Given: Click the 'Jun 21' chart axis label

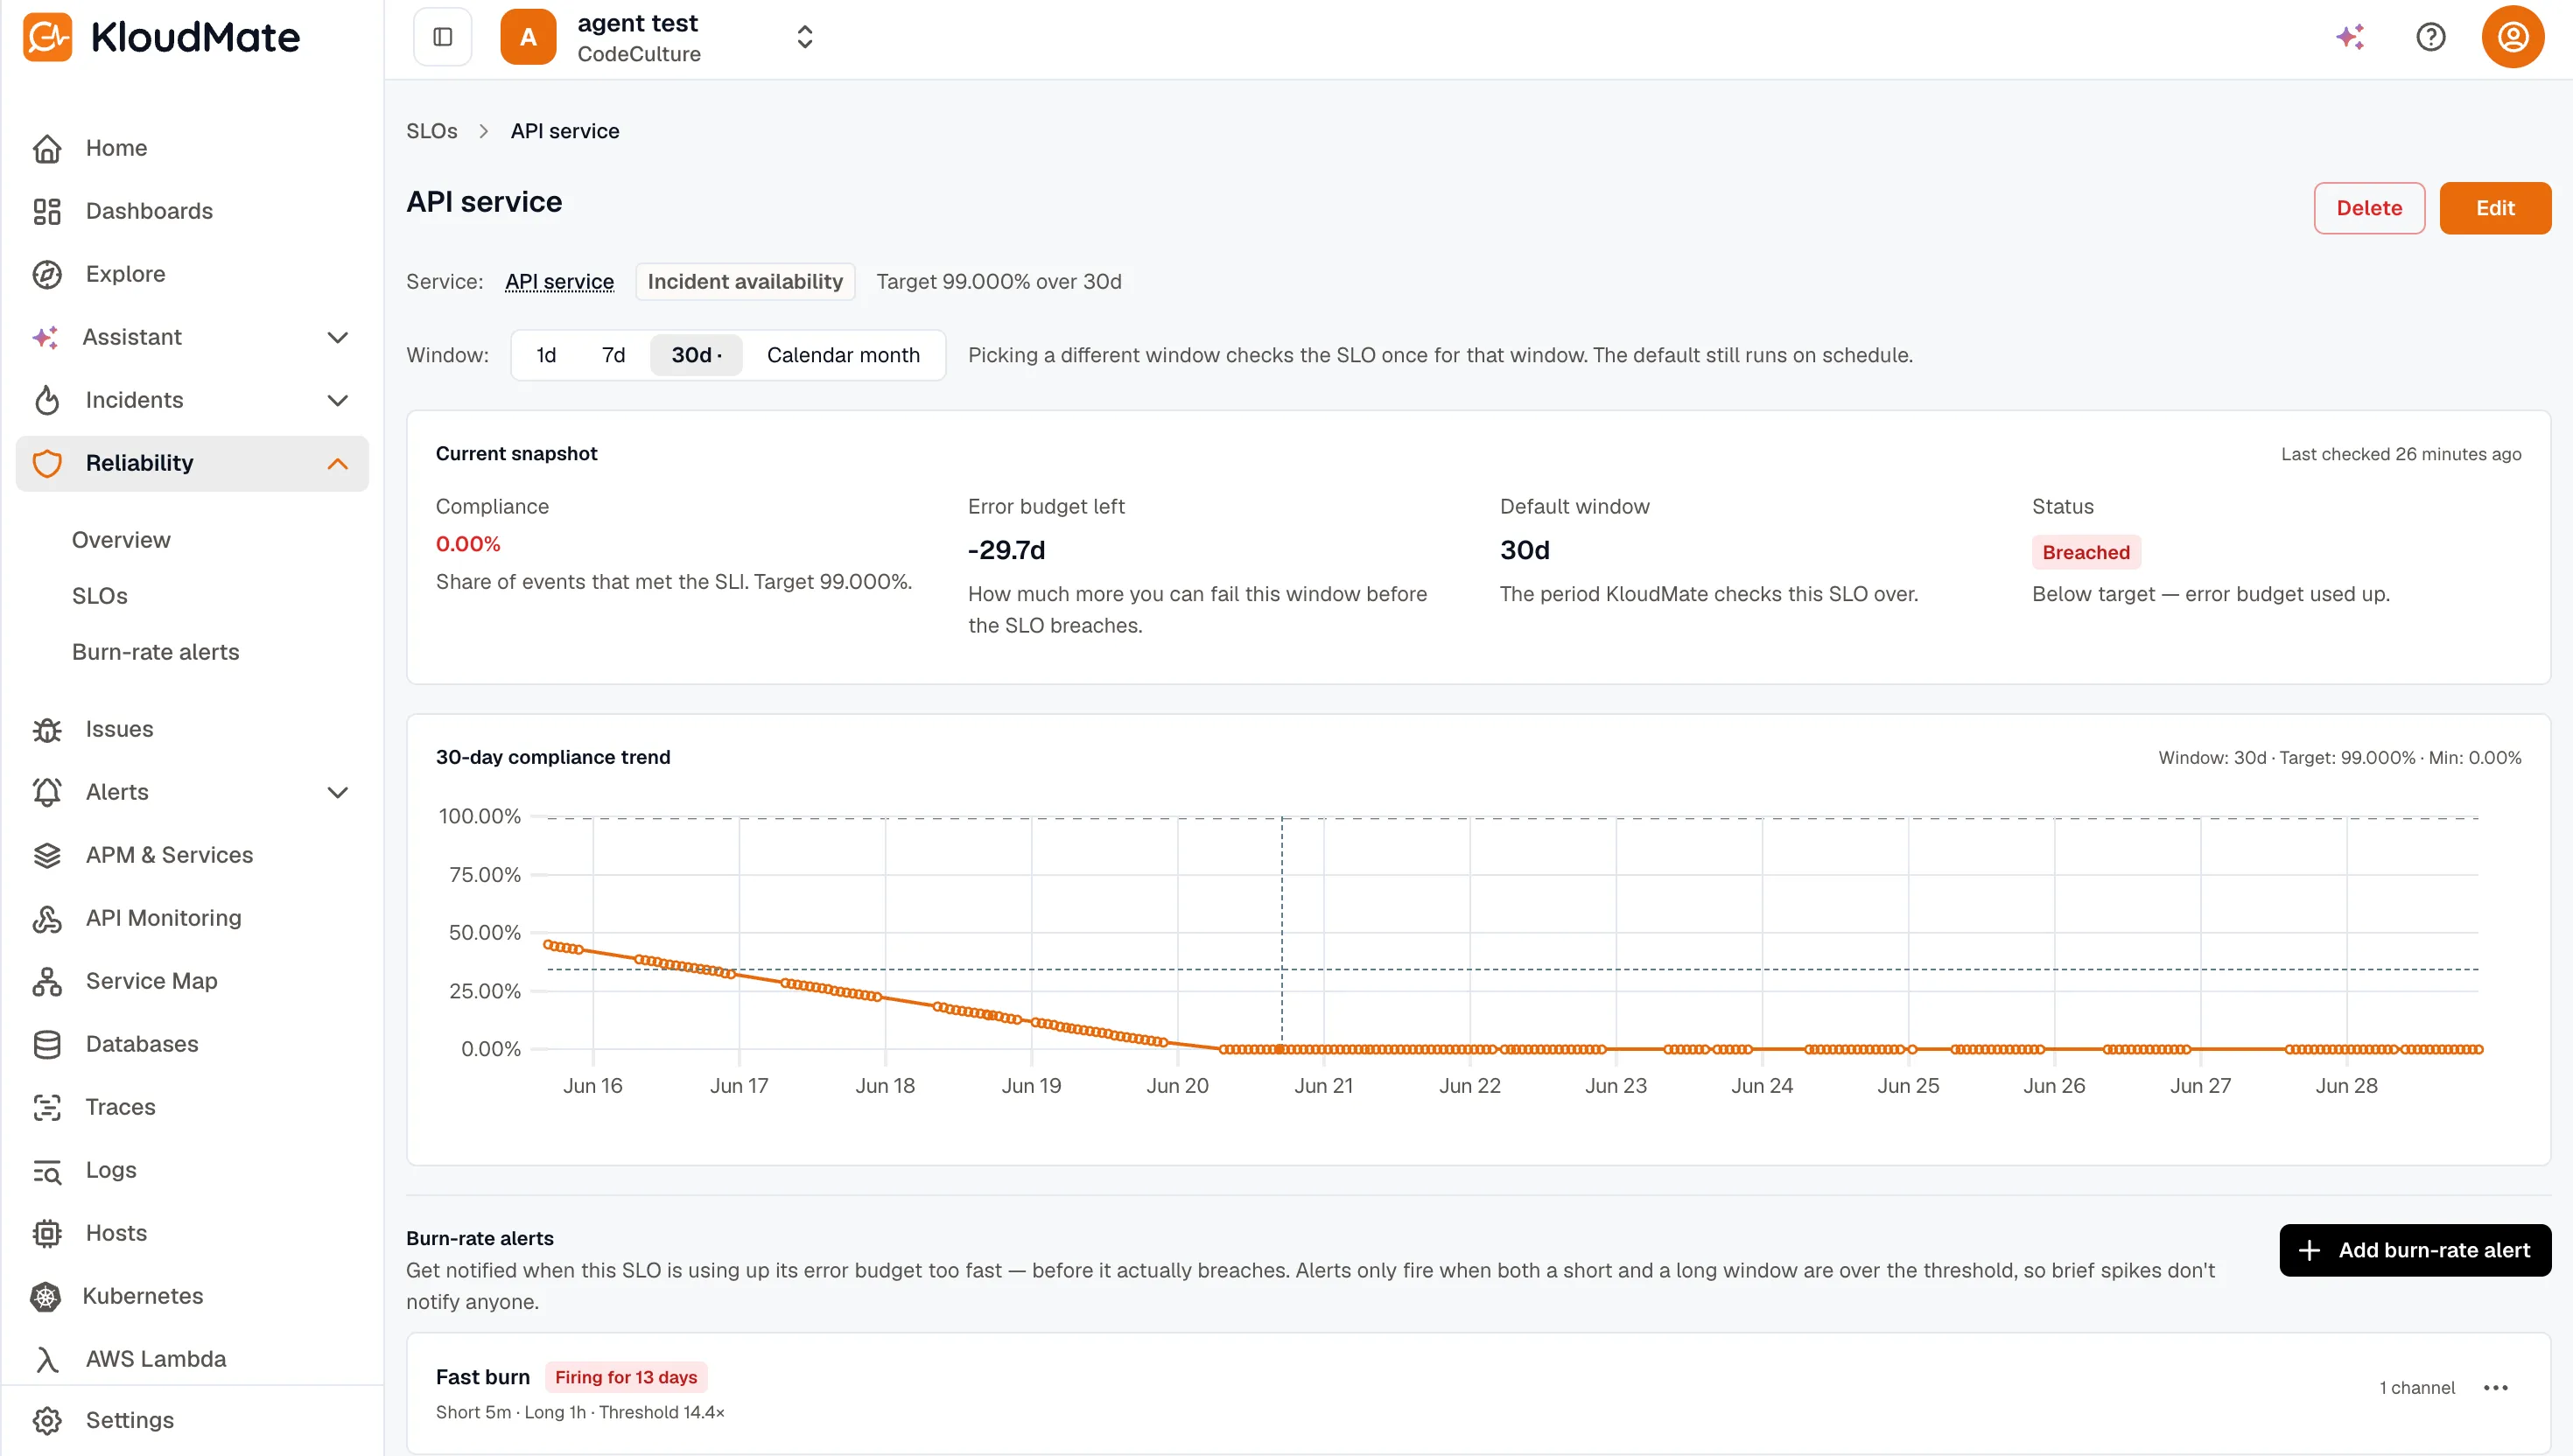Looking at the screenshot, I should [x=1323, y=1086].
